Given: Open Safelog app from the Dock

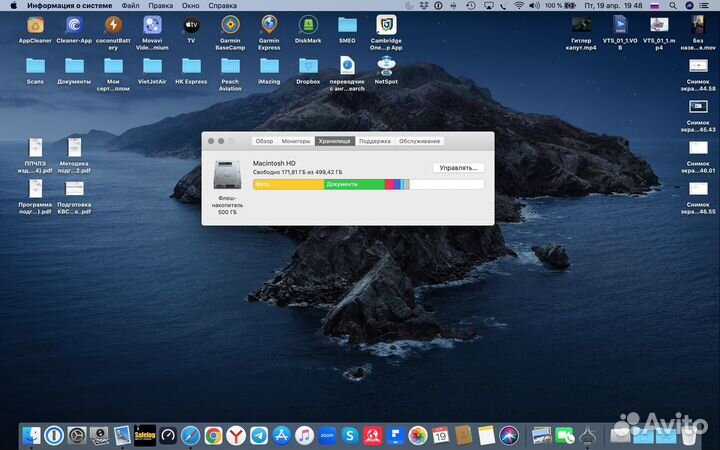Looking at the screenshot, I should tap(145, 435).
